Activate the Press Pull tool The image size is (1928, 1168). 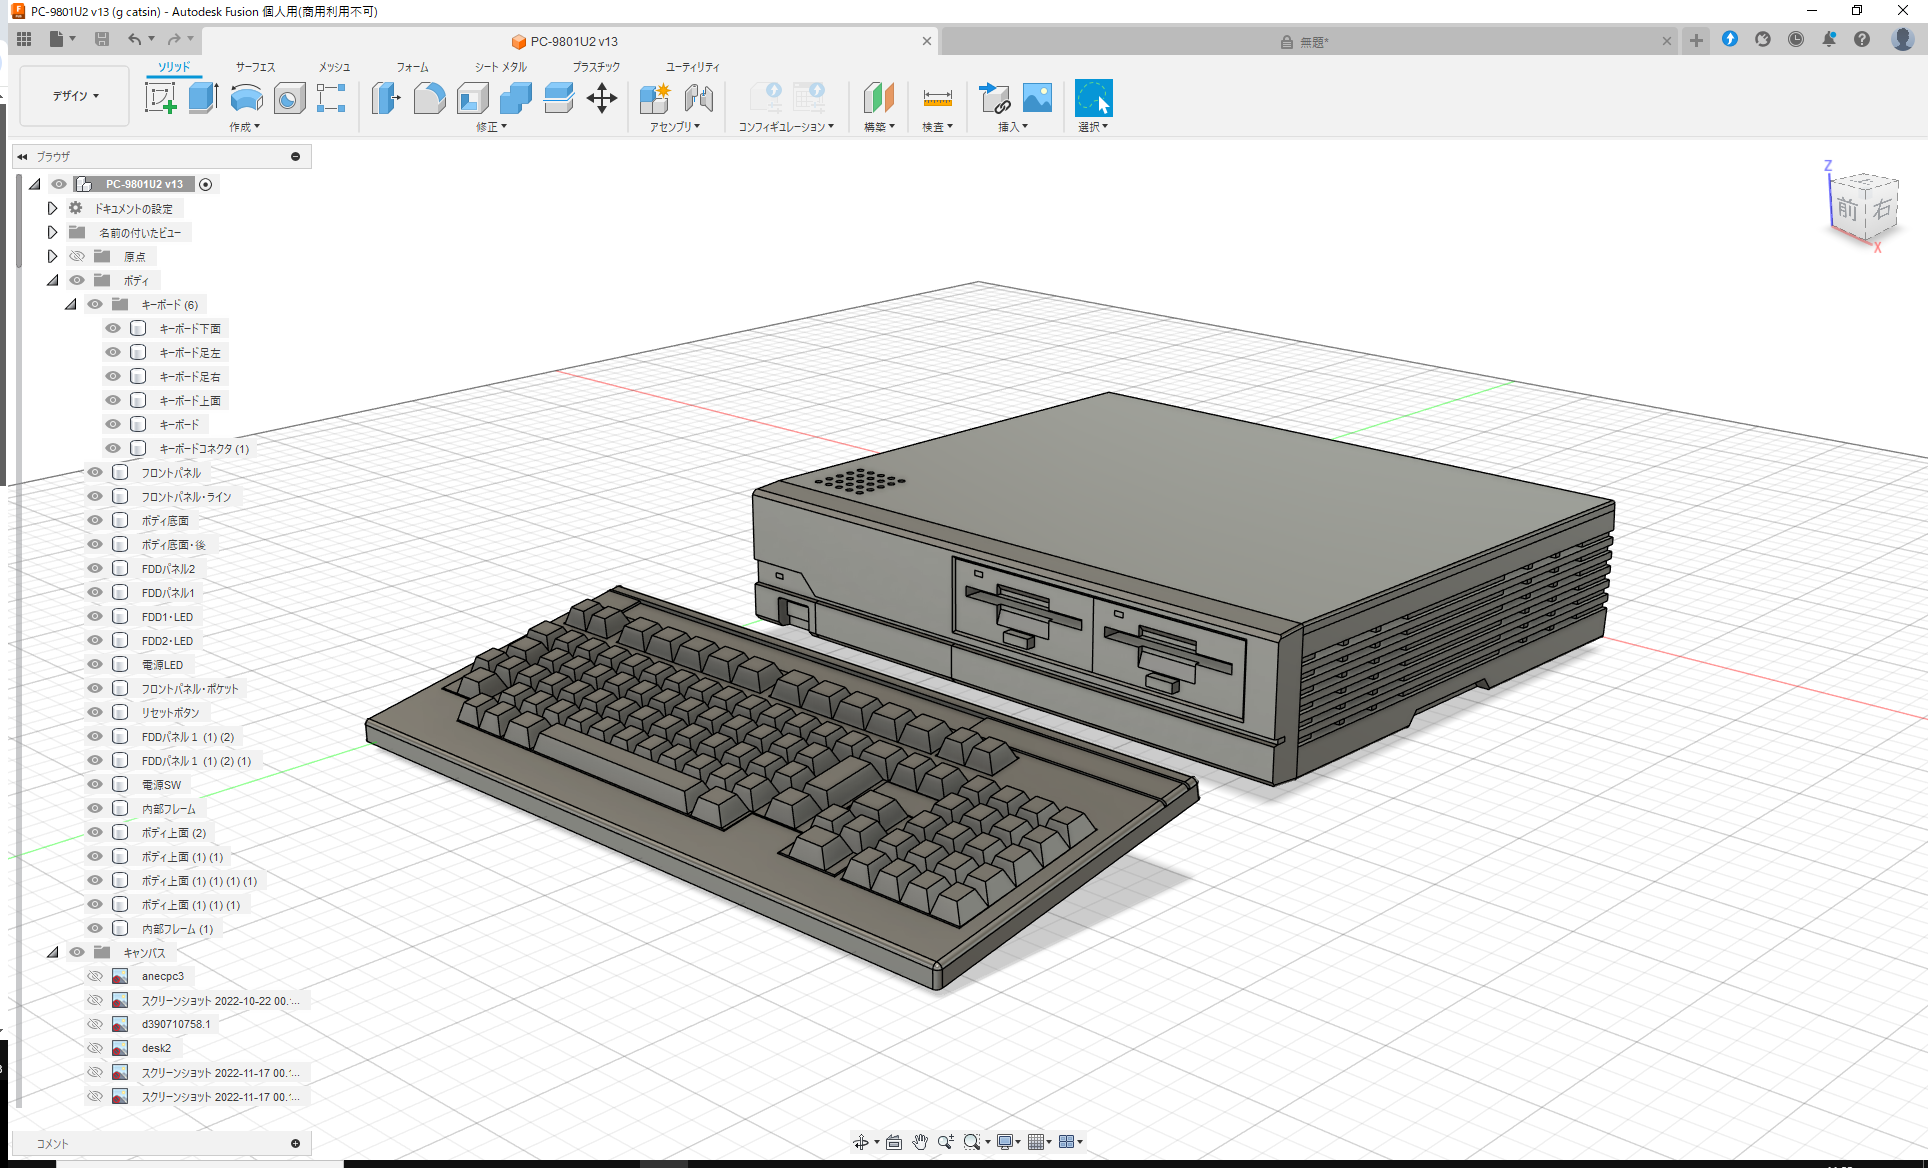pyautogui.click(x=386, y=98)
